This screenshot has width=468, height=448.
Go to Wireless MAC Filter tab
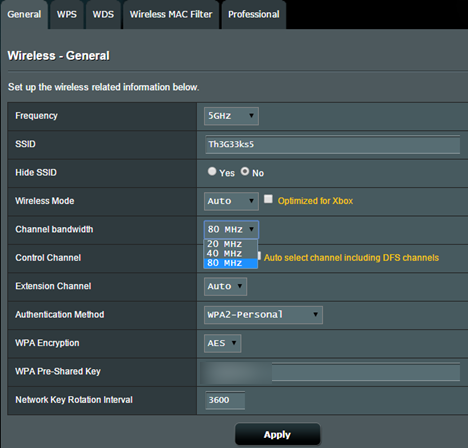(171, 14)
